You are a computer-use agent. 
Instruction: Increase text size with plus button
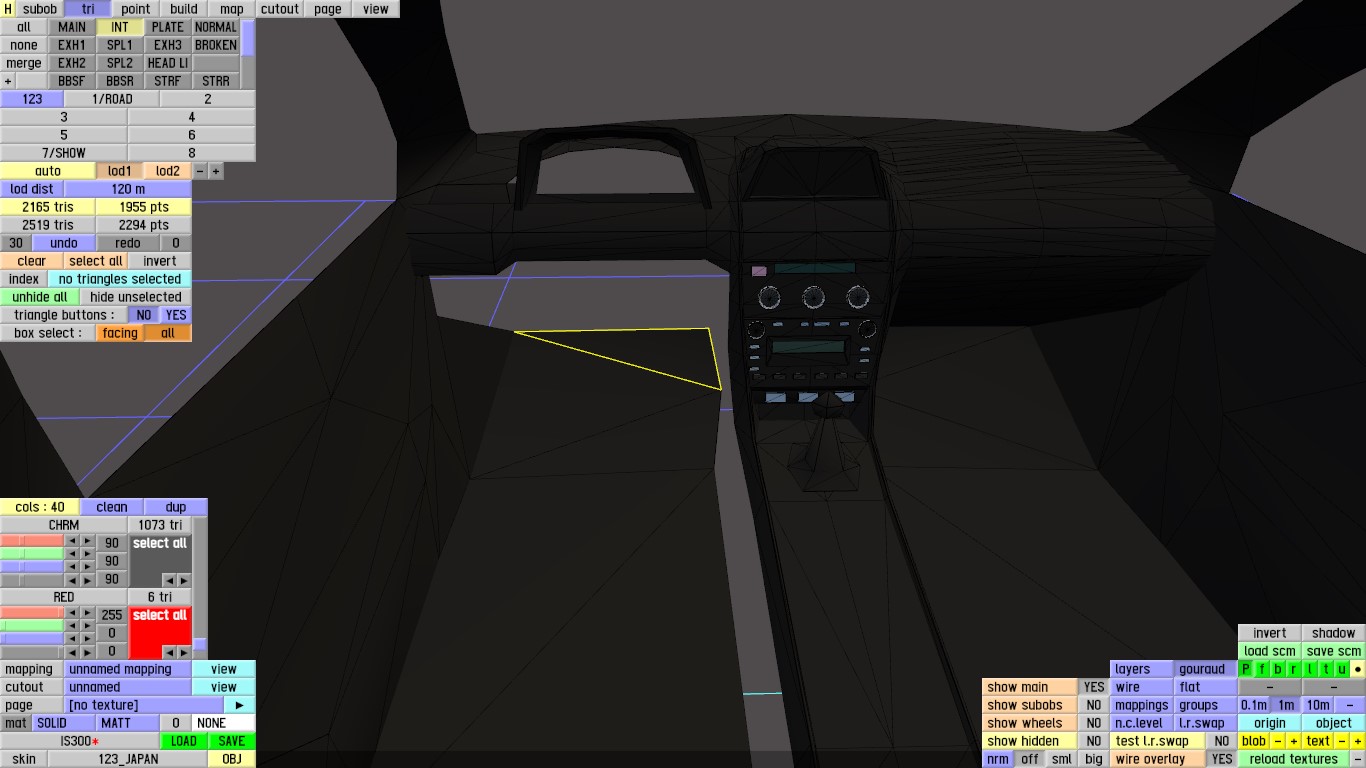1358,741
